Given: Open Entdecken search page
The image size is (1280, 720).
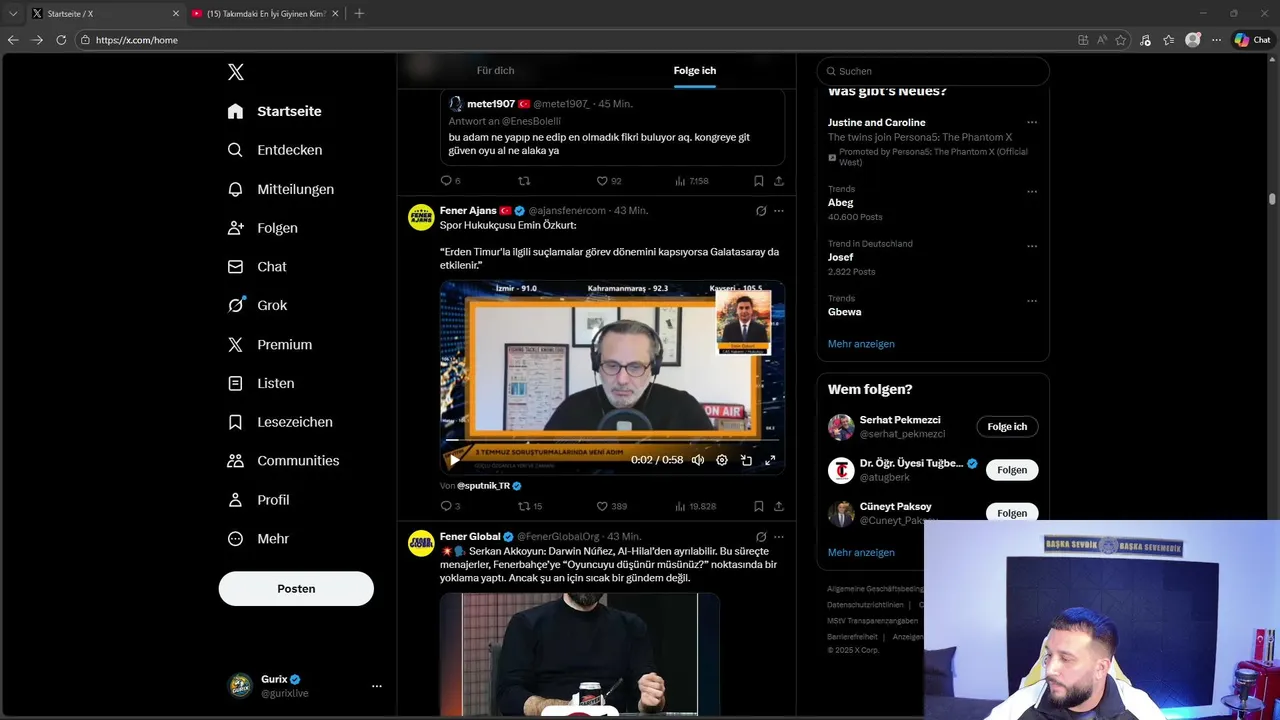Looking at the screenshot, I should click(x=275, y=150).
